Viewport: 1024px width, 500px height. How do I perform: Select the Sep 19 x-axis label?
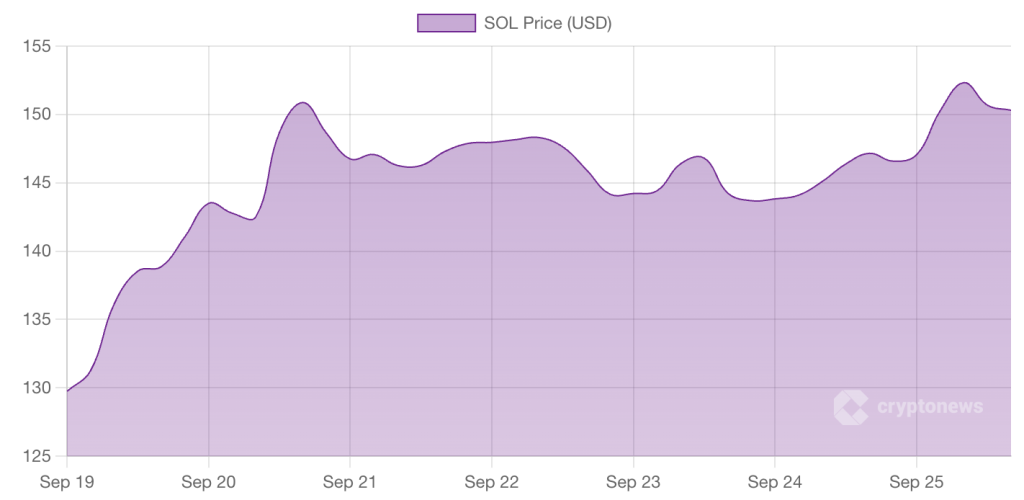click(67, 481)
